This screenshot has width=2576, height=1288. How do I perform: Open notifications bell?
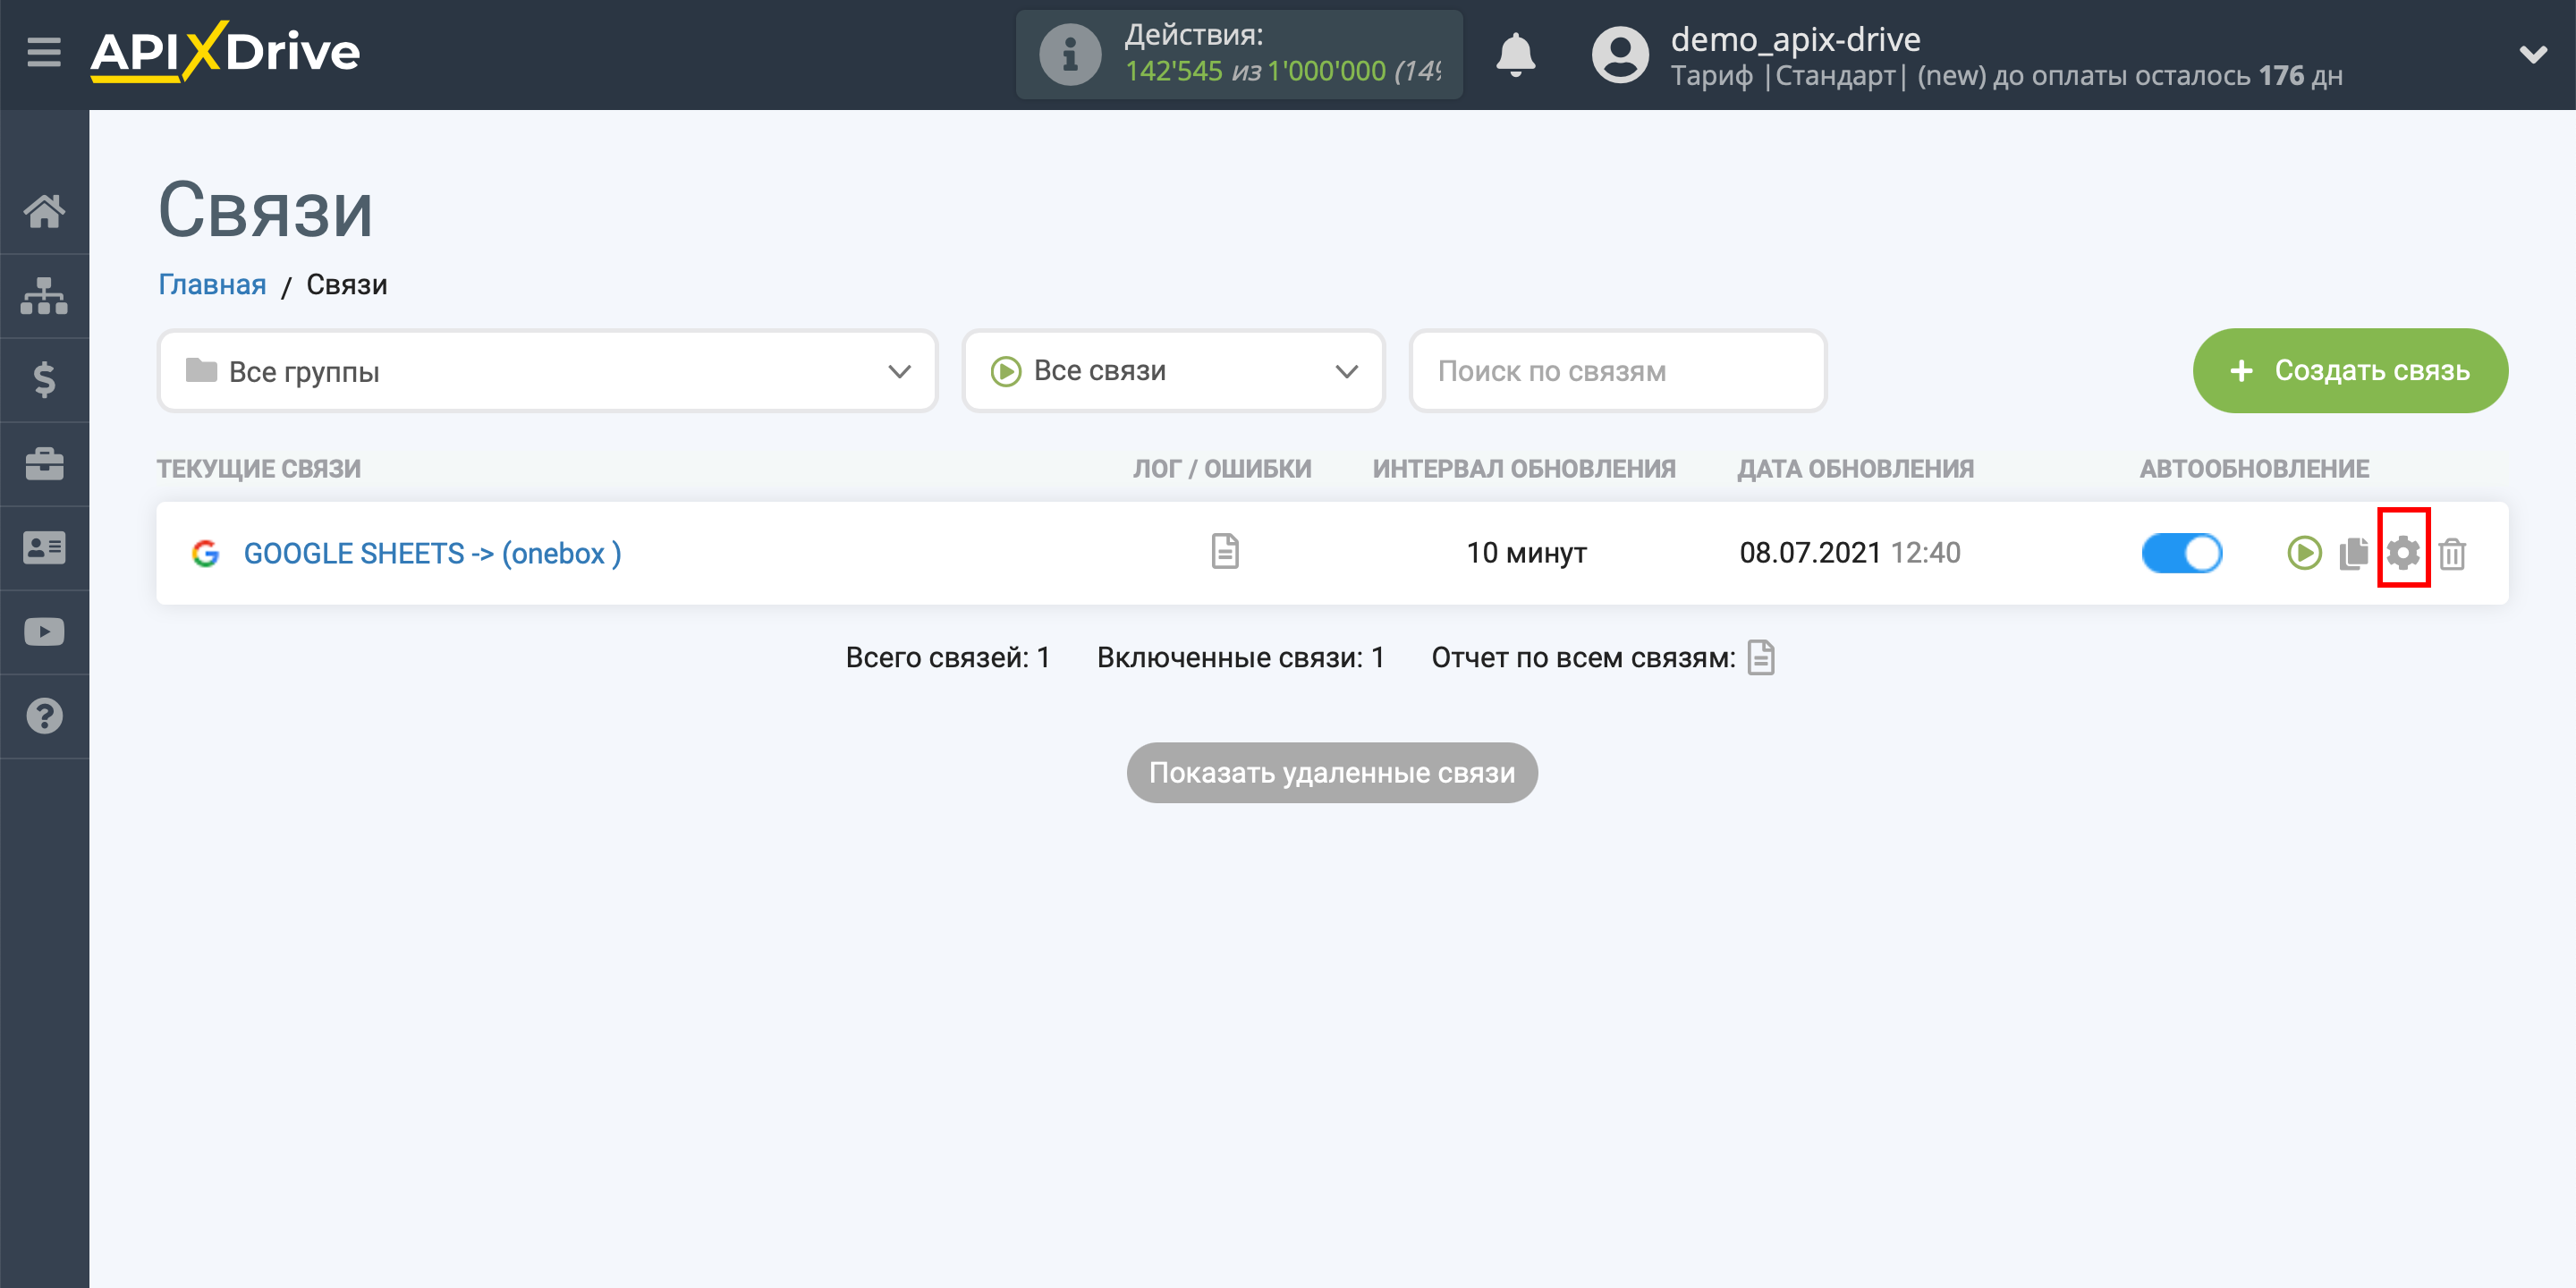pyautogui.click(x=1516, y=54)
